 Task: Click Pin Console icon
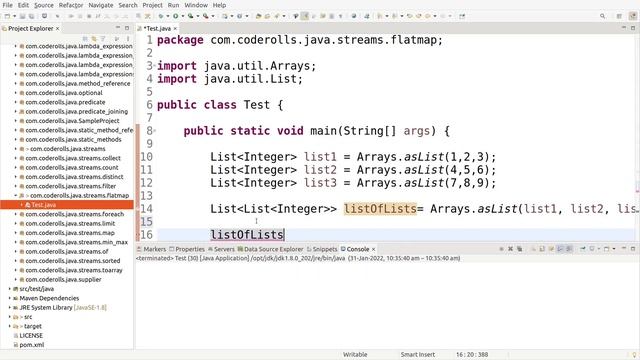coord(582,249)
